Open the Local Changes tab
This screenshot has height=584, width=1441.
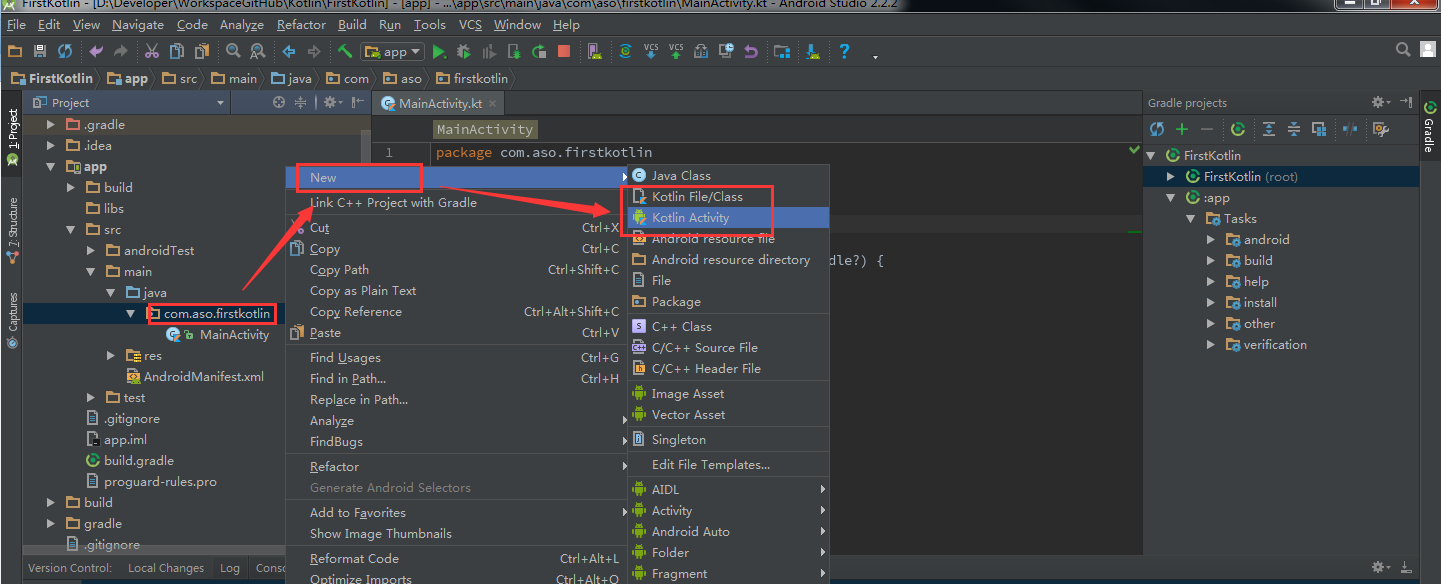(x=166, y=568)
